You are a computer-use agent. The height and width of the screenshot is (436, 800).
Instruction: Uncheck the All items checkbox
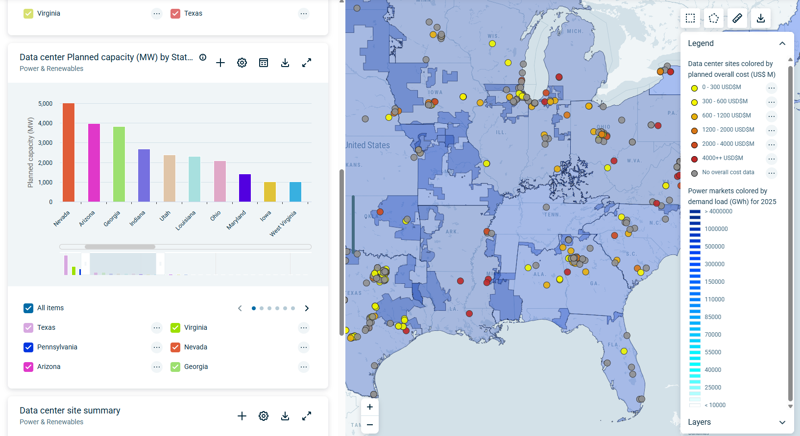pyautogui.click(x=28, y=308)
